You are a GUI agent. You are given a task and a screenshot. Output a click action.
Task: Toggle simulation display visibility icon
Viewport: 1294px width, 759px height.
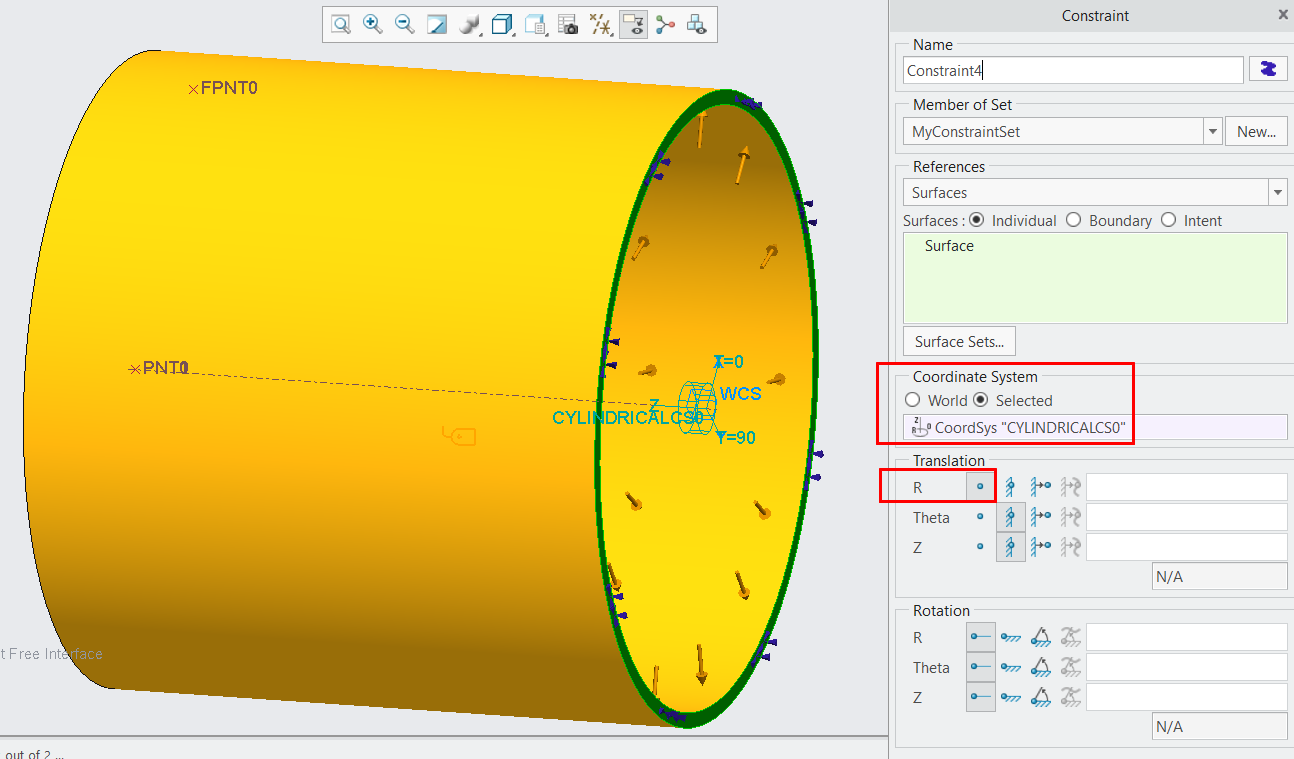pyautogui.click(x=633, y=24)
